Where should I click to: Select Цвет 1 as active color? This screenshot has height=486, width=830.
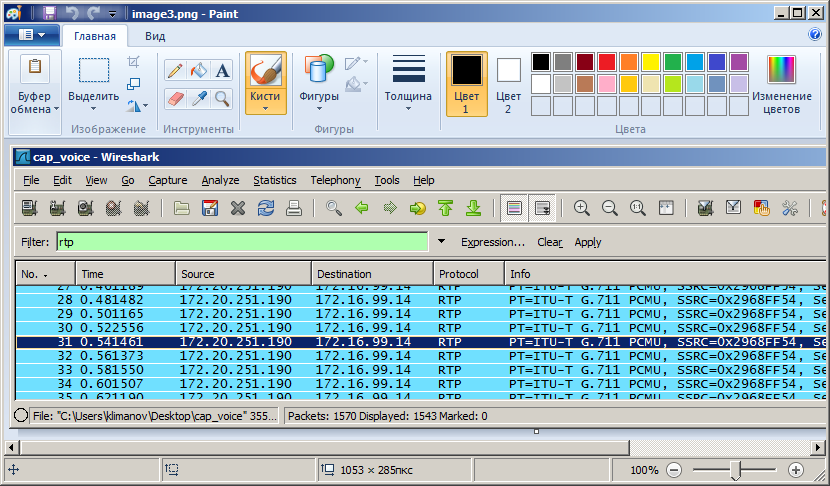pos(466,84)
